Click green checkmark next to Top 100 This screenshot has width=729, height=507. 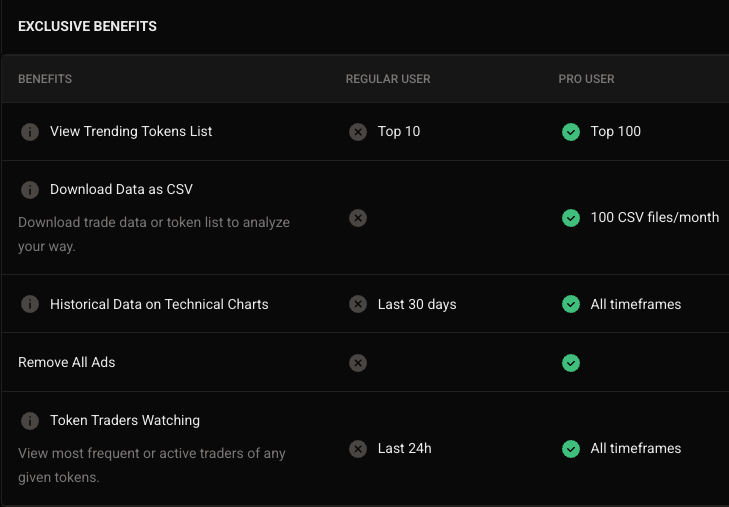coord(571,132)
